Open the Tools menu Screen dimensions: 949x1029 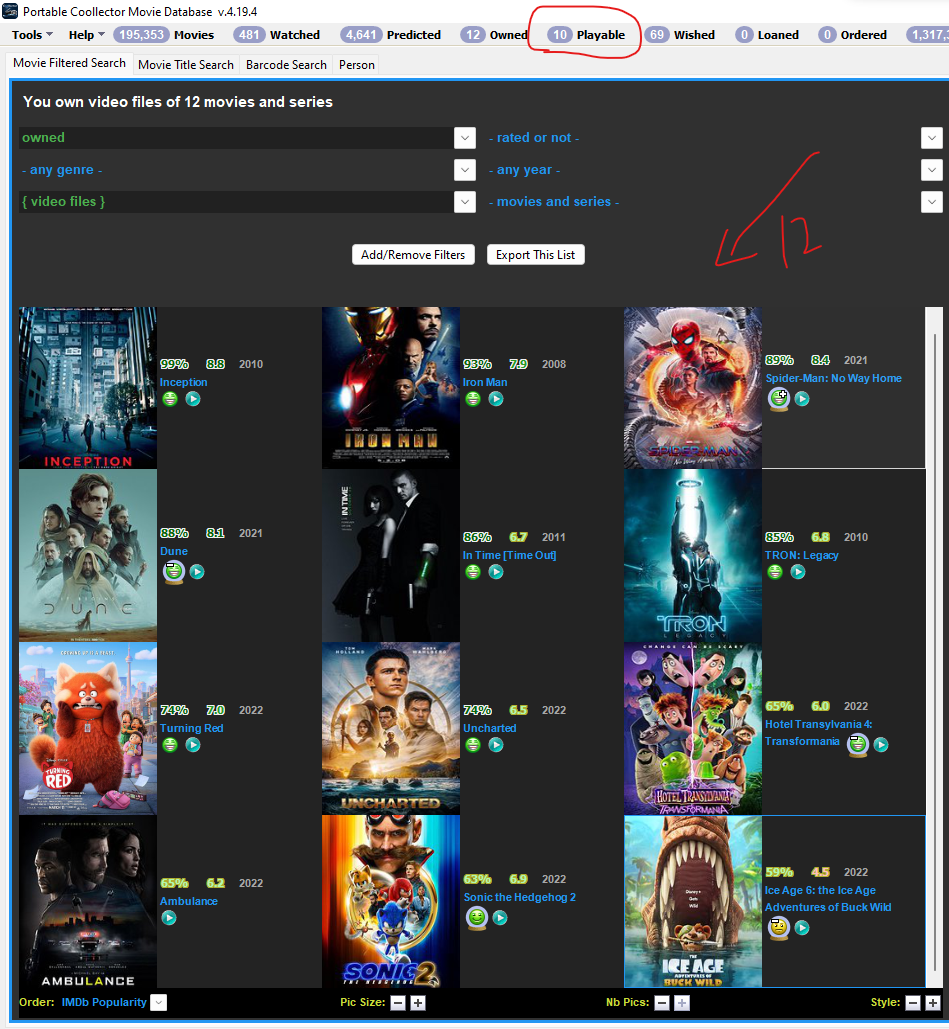coord(32,35)
